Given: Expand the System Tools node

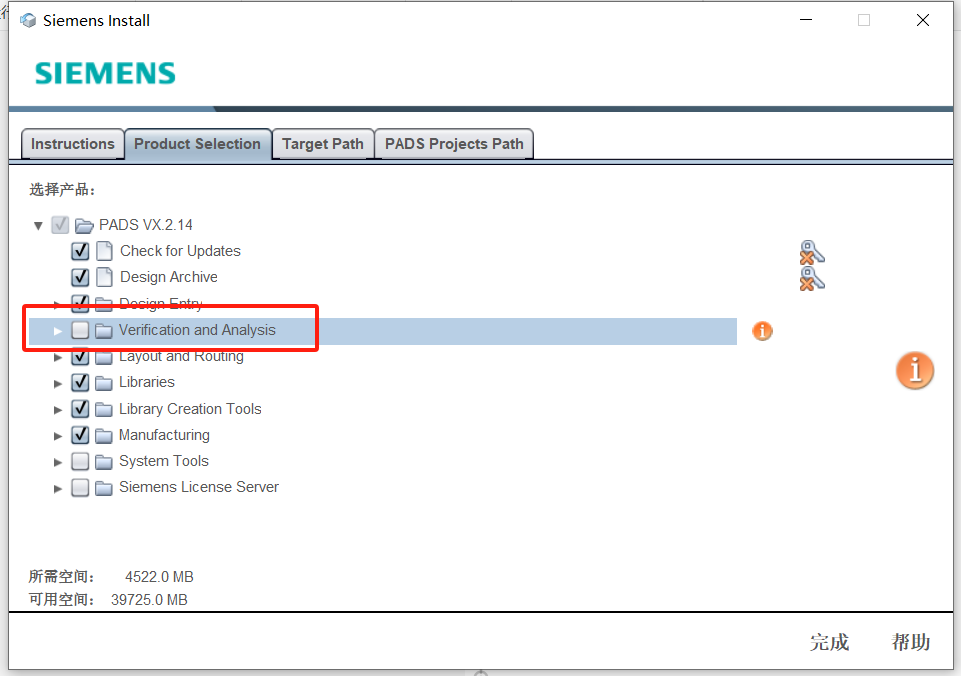Looking at the screenshot, I should [58, 462].
